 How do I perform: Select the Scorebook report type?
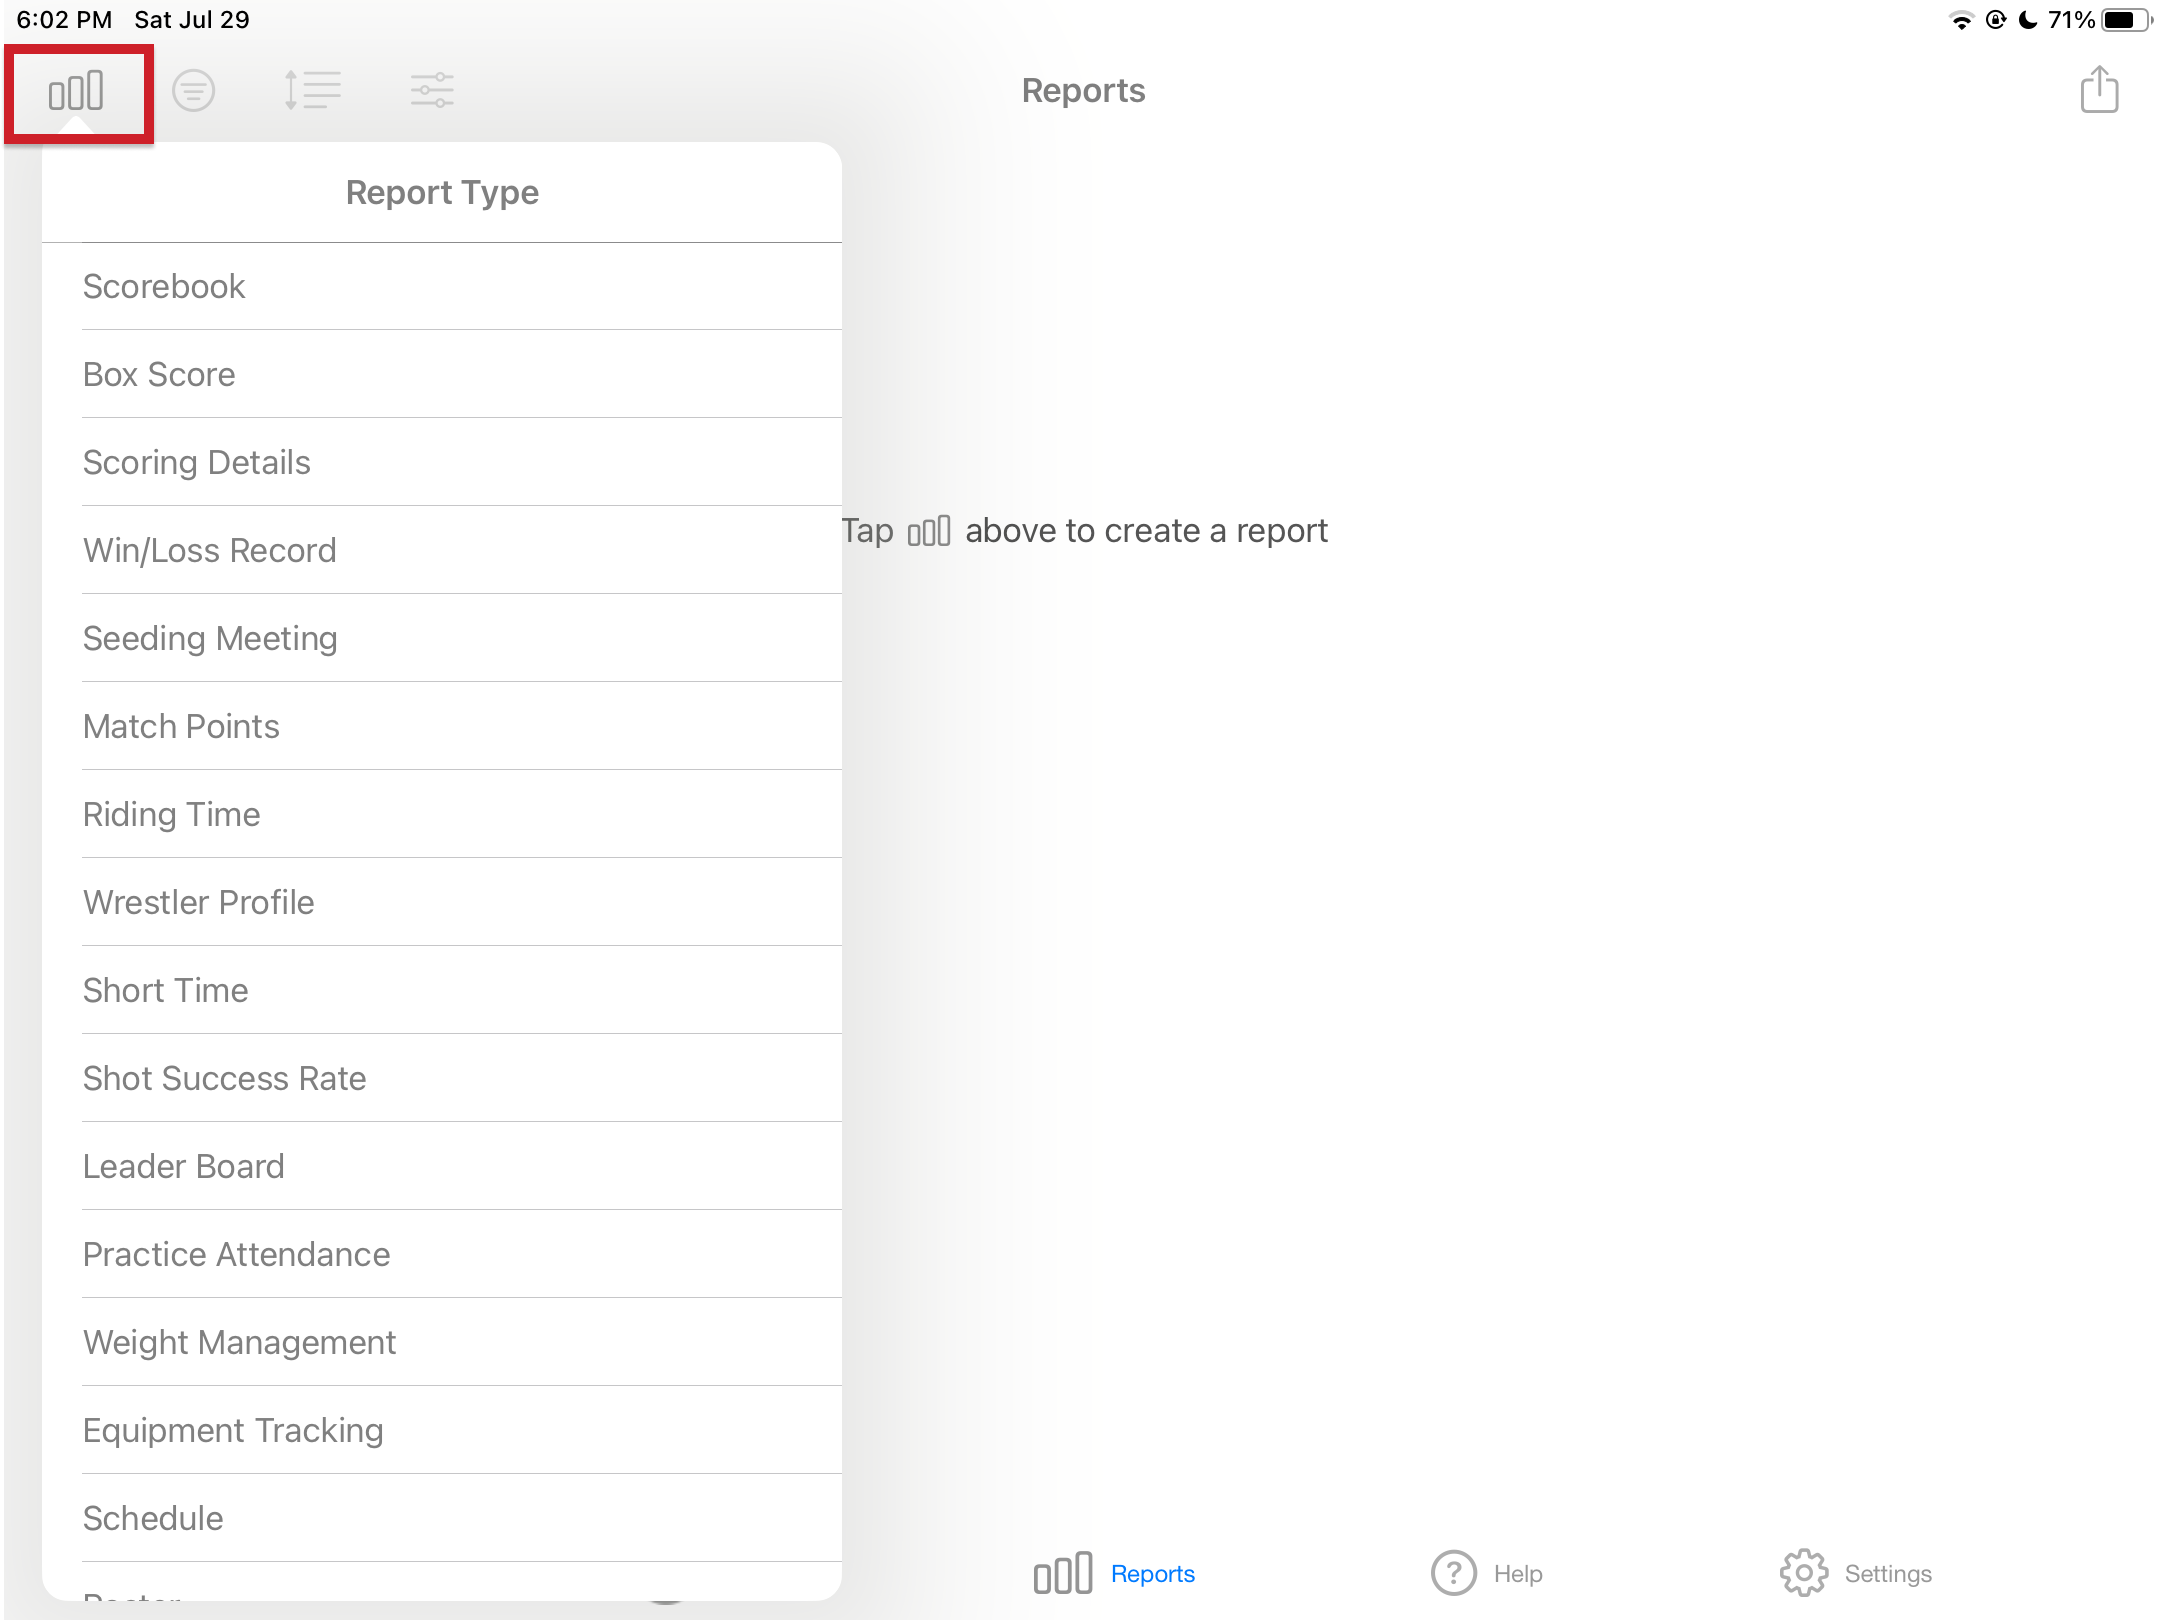click(164, 287)
